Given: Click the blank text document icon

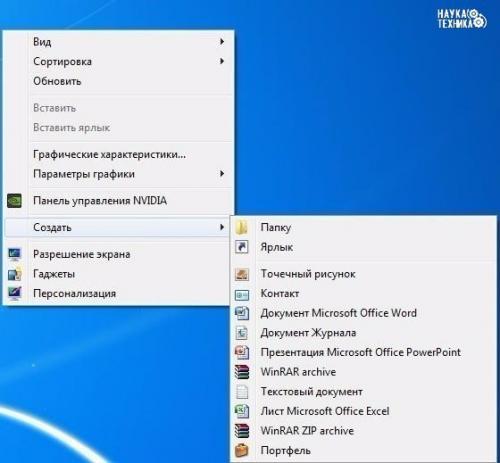Looking at the screenshot, I should (x=242, y=392).
